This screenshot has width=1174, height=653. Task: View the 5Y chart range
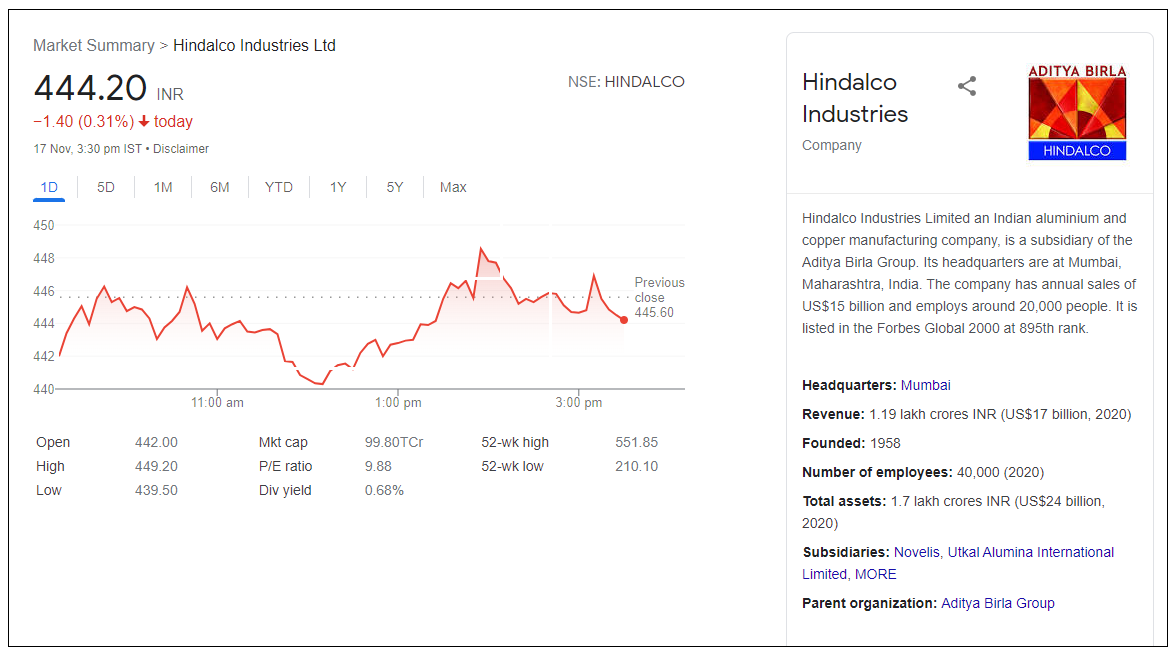[395, 187]
